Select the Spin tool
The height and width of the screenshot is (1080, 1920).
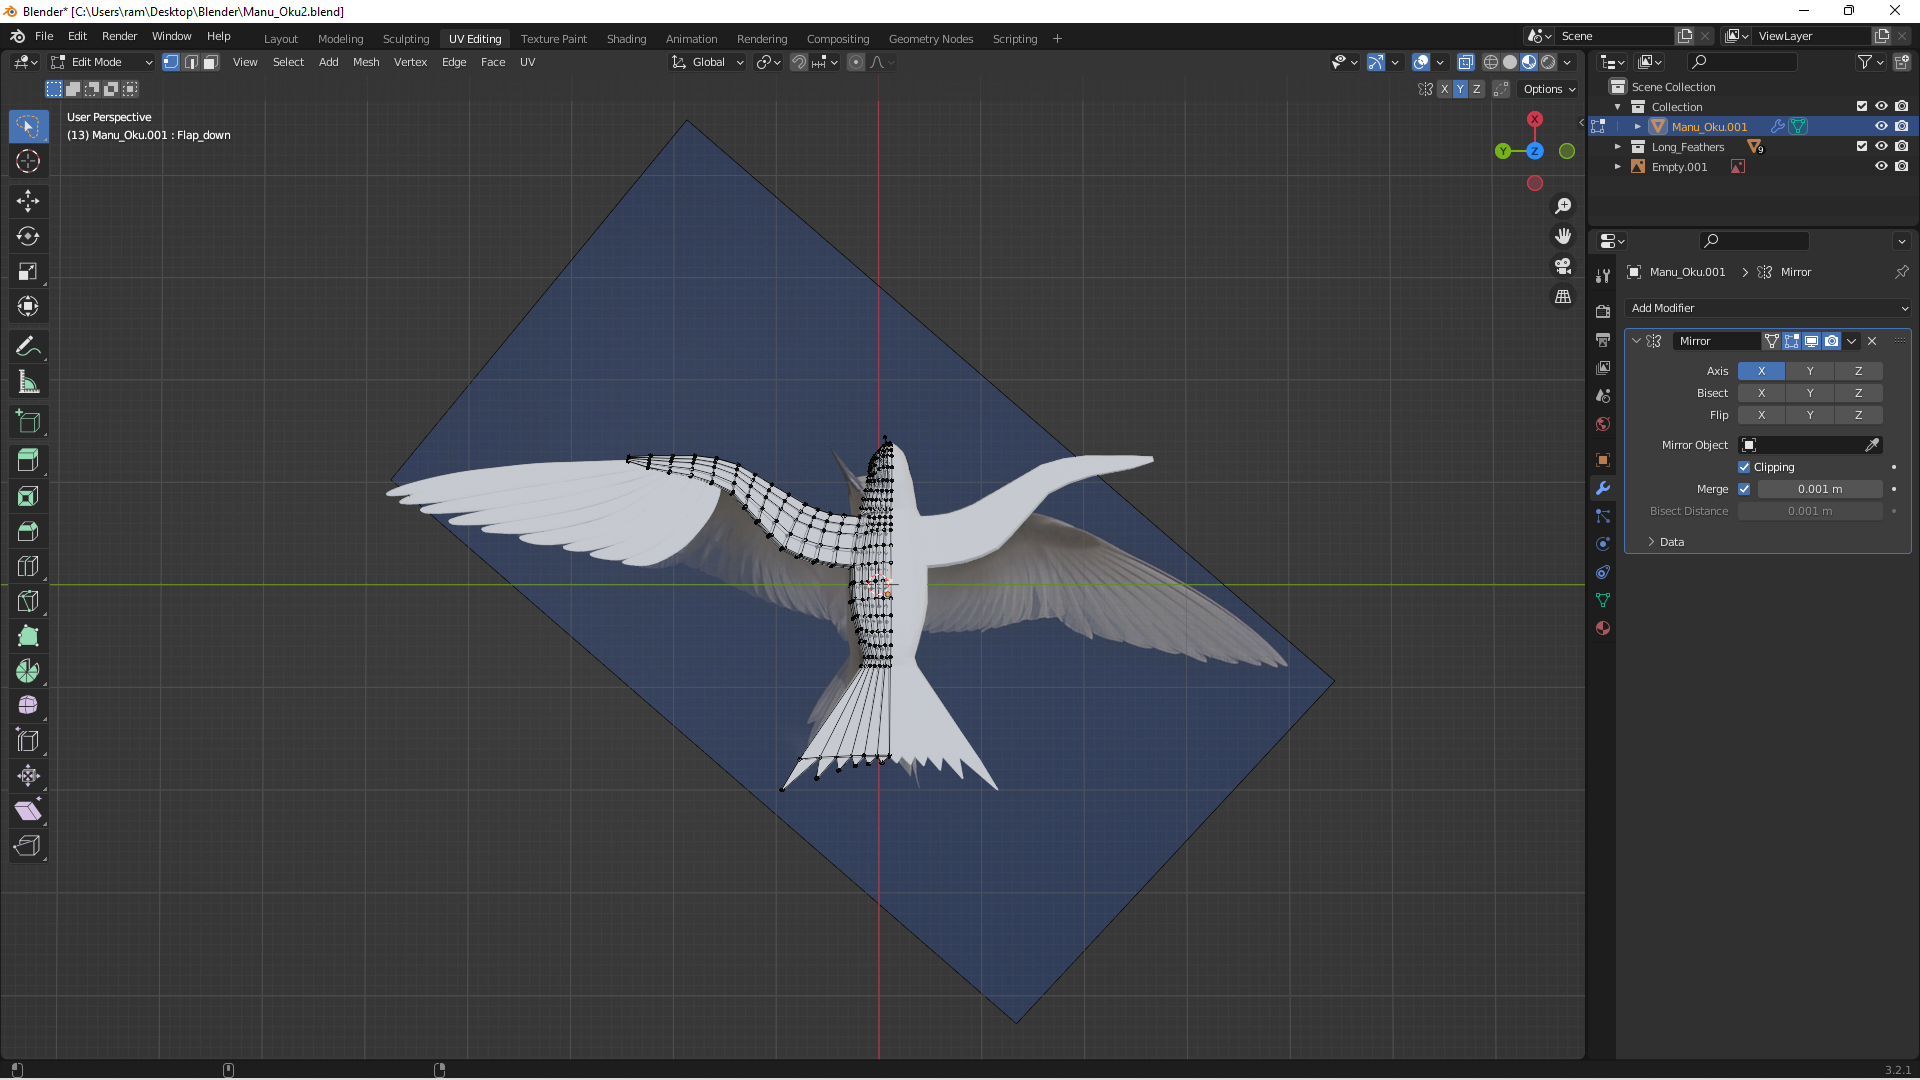pos(28,671)
